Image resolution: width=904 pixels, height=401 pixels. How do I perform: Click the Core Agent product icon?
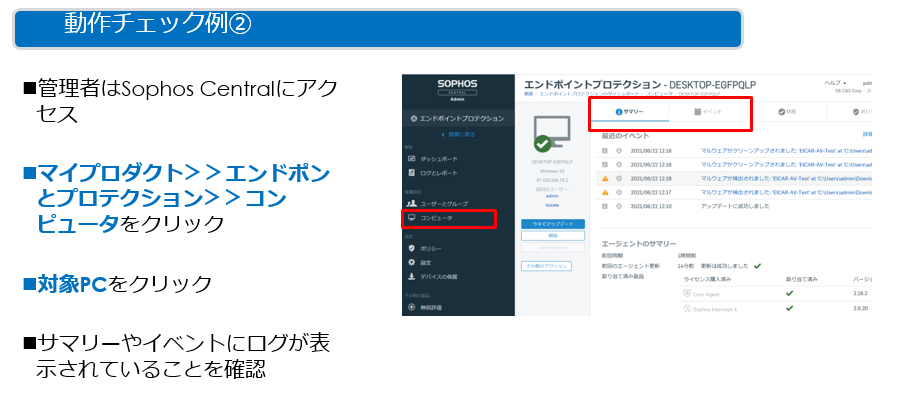pos(687,294)
